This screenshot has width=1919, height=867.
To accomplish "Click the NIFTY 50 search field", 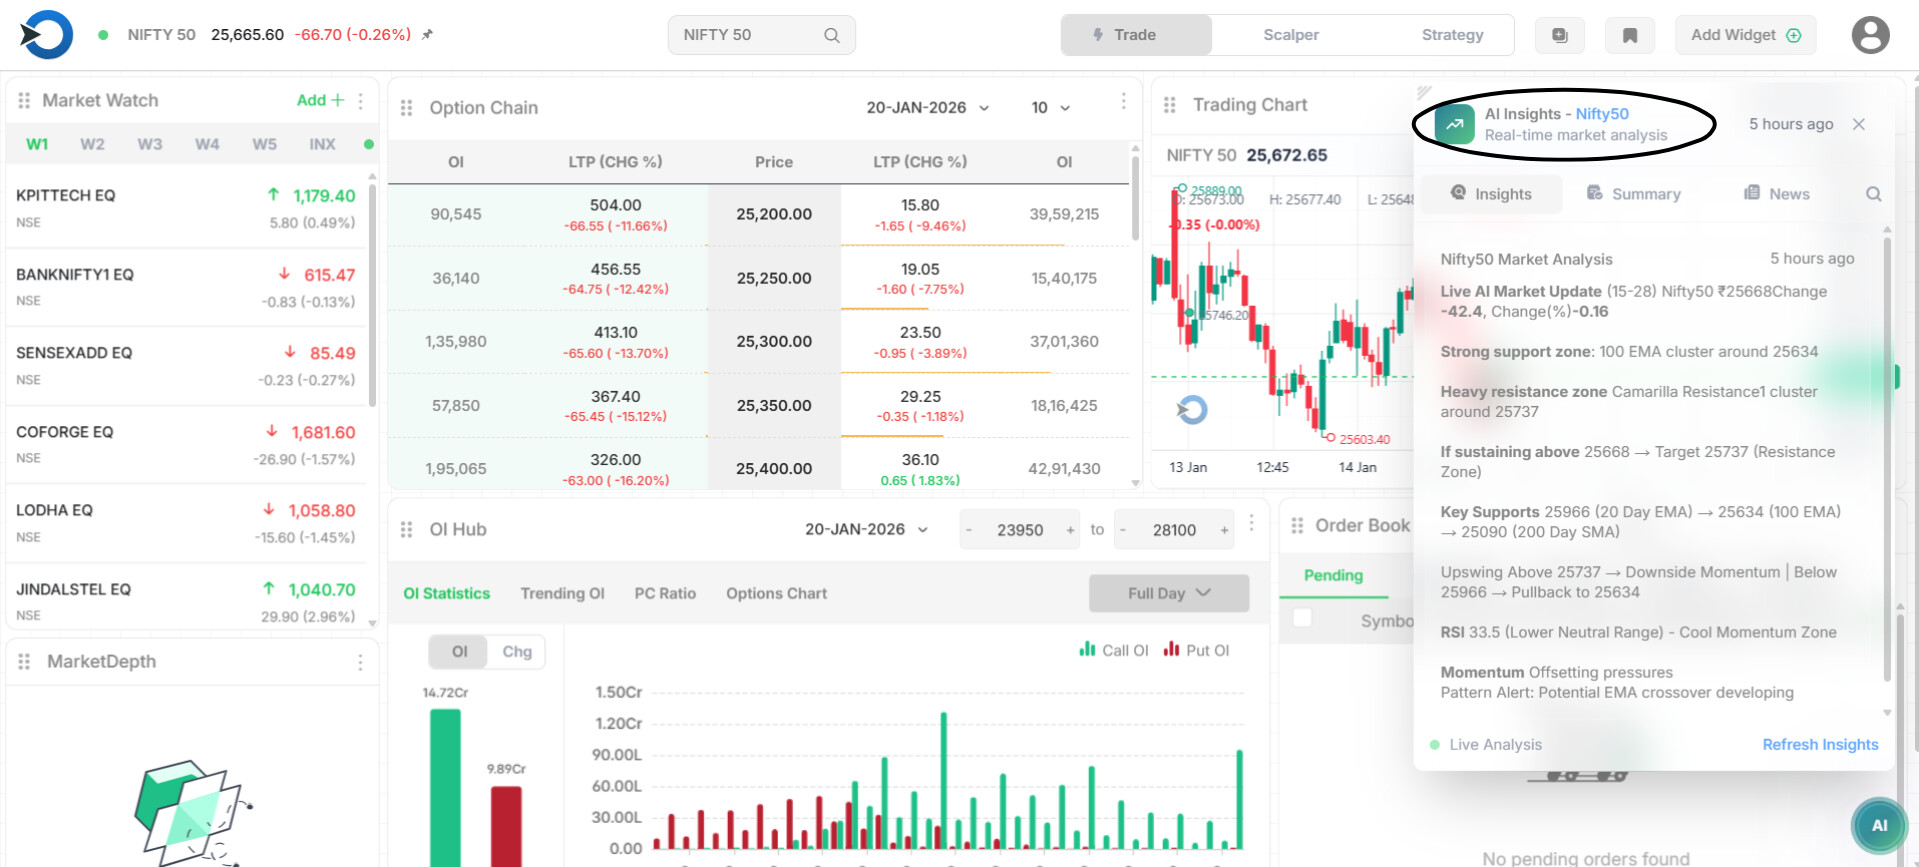I will pos(760,35).
